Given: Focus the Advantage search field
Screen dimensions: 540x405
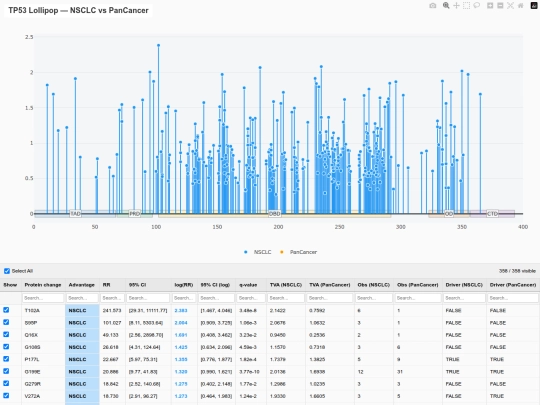Looking at the screenshot, I should 82,298.
